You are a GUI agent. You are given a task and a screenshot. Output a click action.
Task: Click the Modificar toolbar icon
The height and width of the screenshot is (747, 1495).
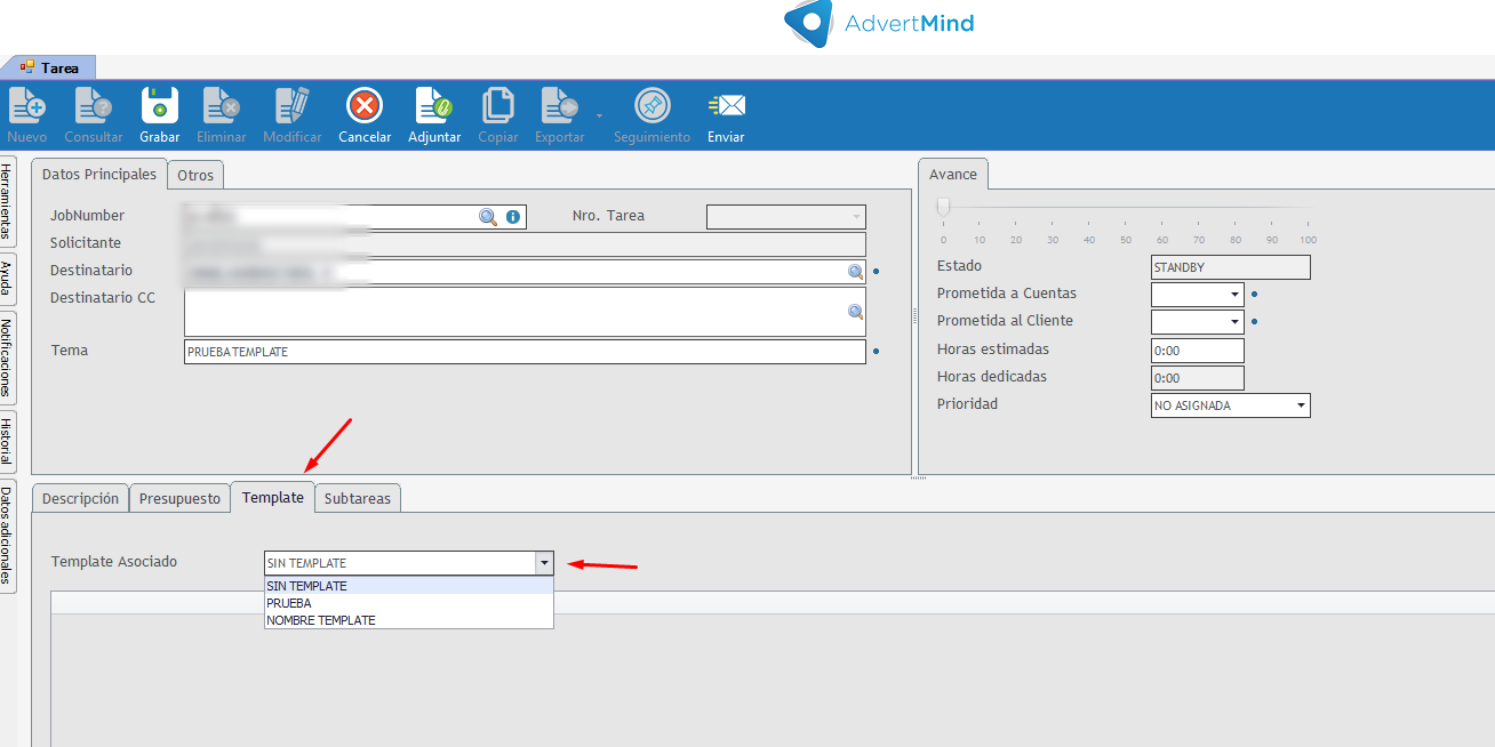click(x=292, y=105)
